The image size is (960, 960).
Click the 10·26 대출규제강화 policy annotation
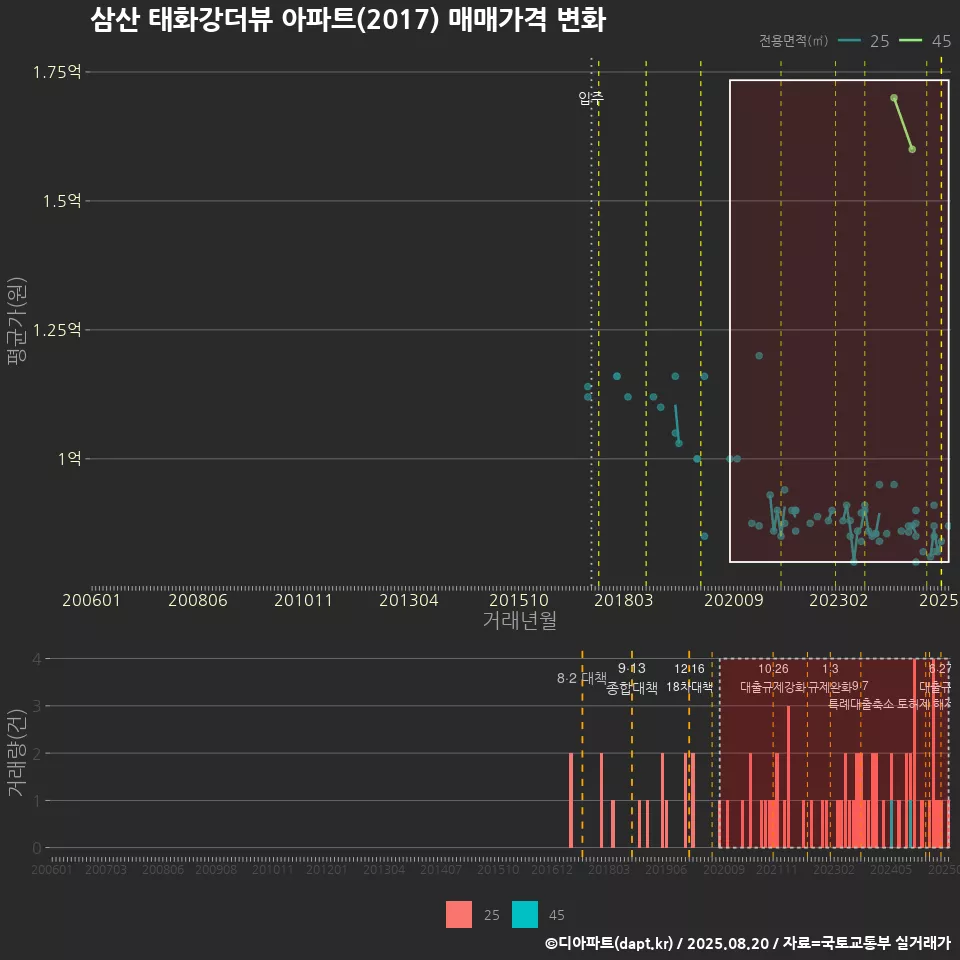tap(773, 678)
